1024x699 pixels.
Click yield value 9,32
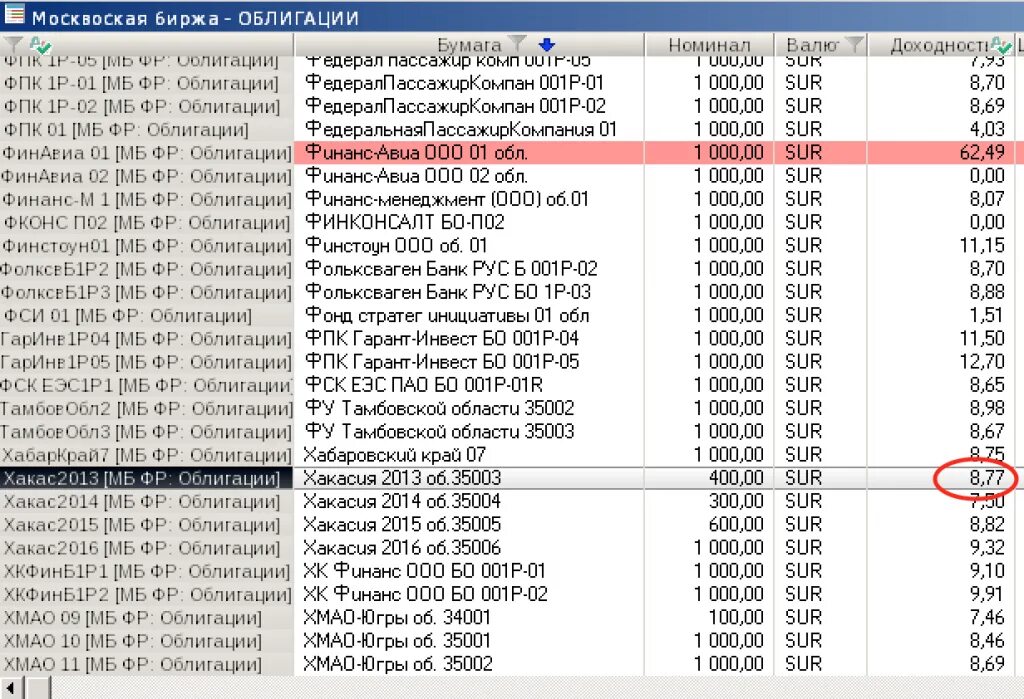(987, 548)
